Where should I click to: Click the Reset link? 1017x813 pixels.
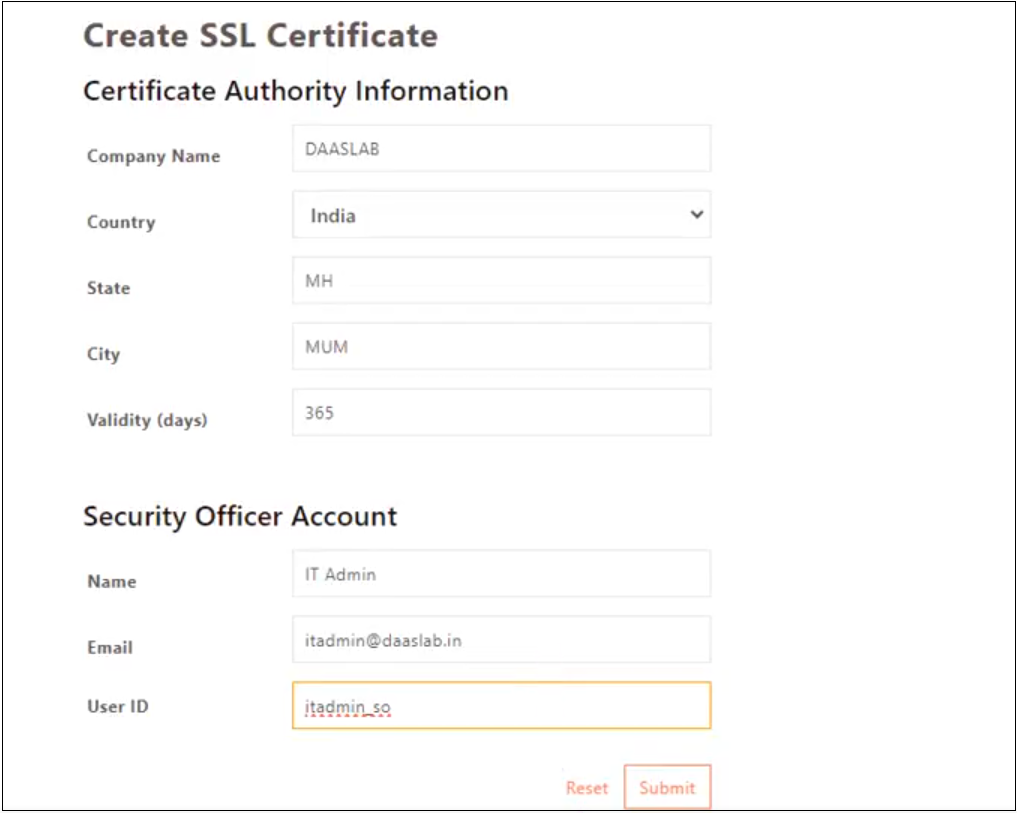tap(586, 788)
